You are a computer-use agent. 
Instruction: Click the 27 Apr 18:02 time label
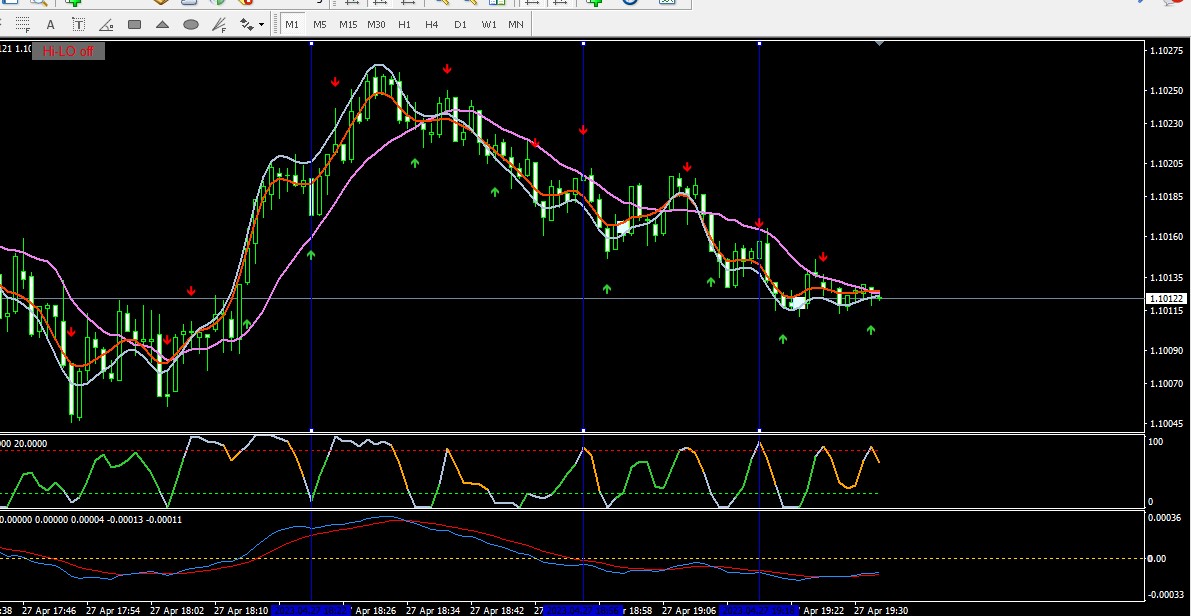[x=177, y=610]
